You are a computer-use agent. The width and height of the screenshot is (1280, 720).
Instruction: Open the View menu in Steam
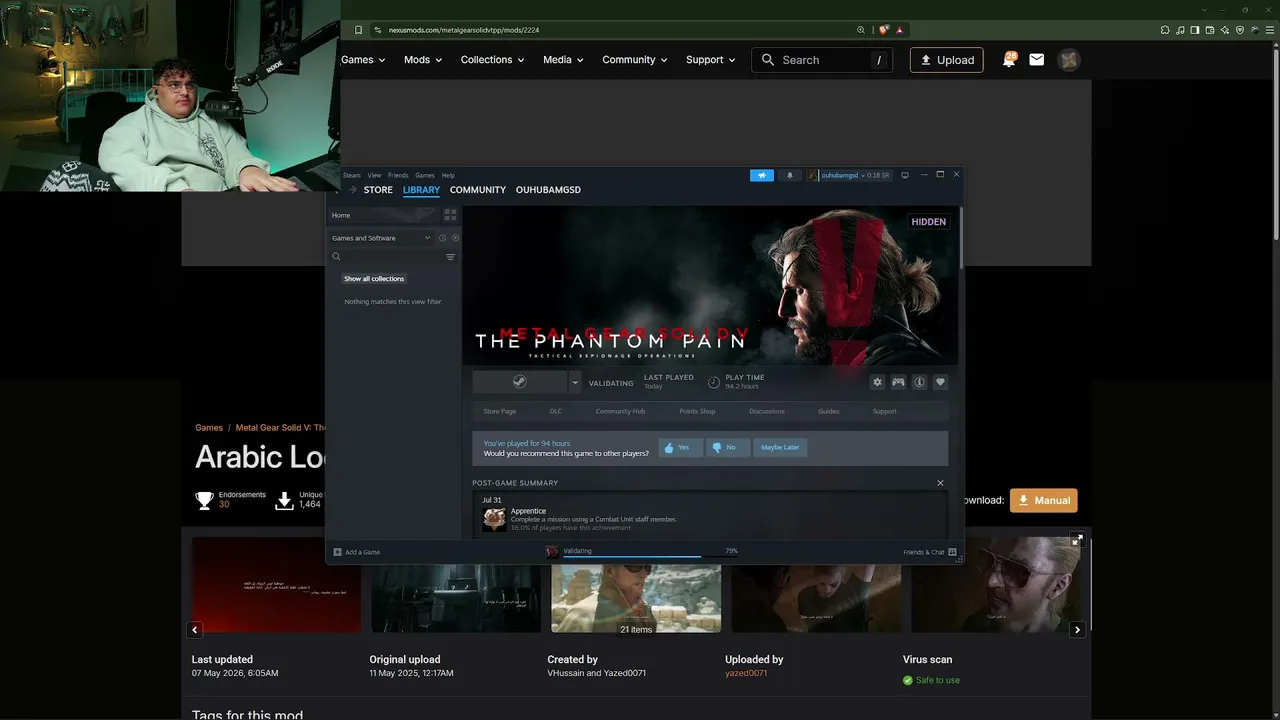point(374,175)
